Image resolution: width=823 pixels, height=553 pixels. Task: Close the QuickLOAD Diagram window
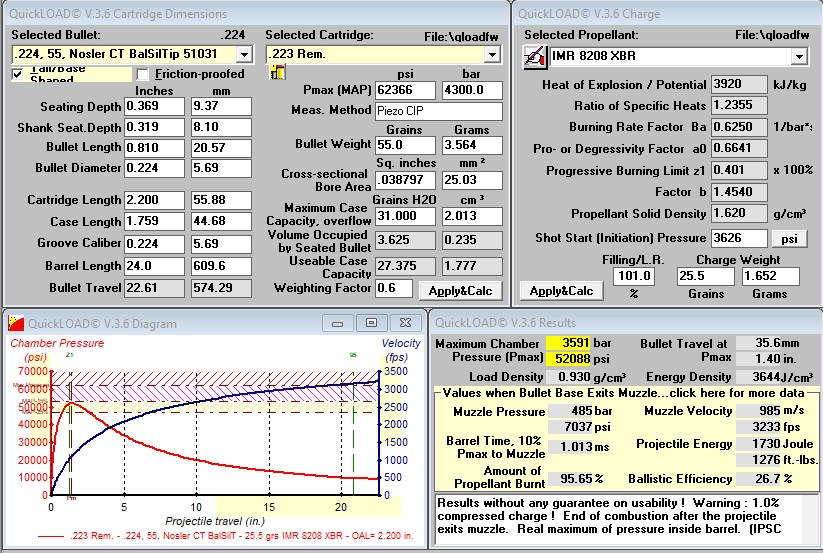pos(405,322)
